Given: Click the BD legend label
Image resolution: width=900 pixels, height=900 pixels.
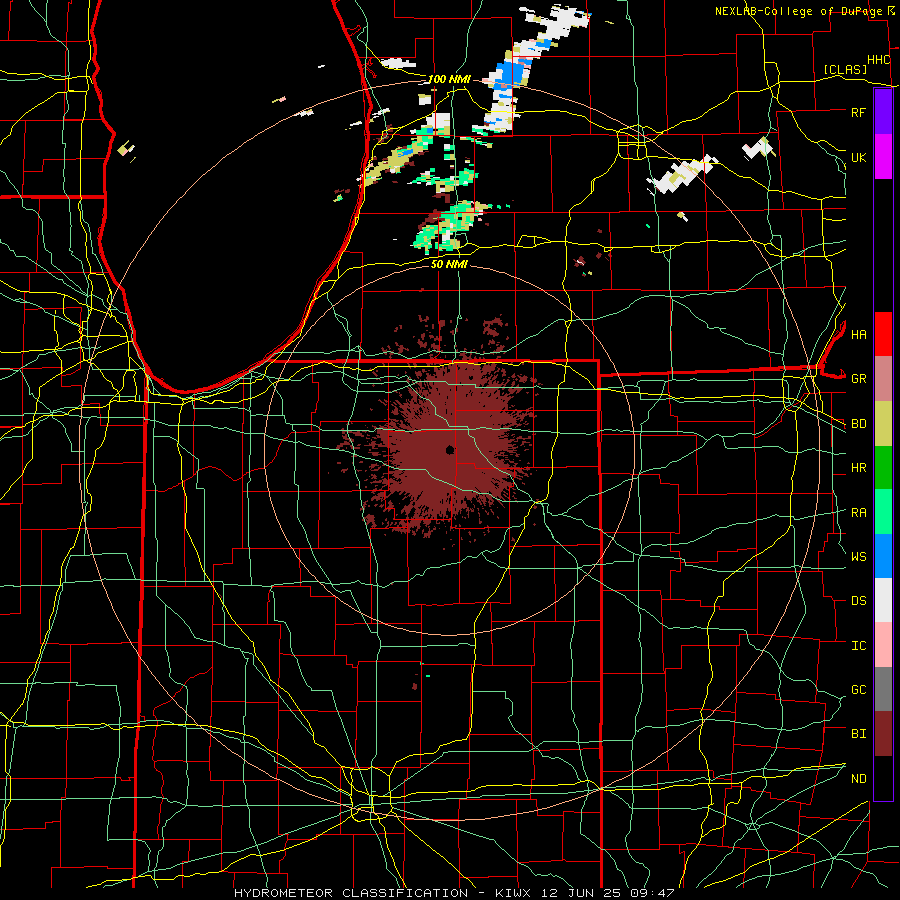Looking at the screenshot, I should [x=858, y=424].
